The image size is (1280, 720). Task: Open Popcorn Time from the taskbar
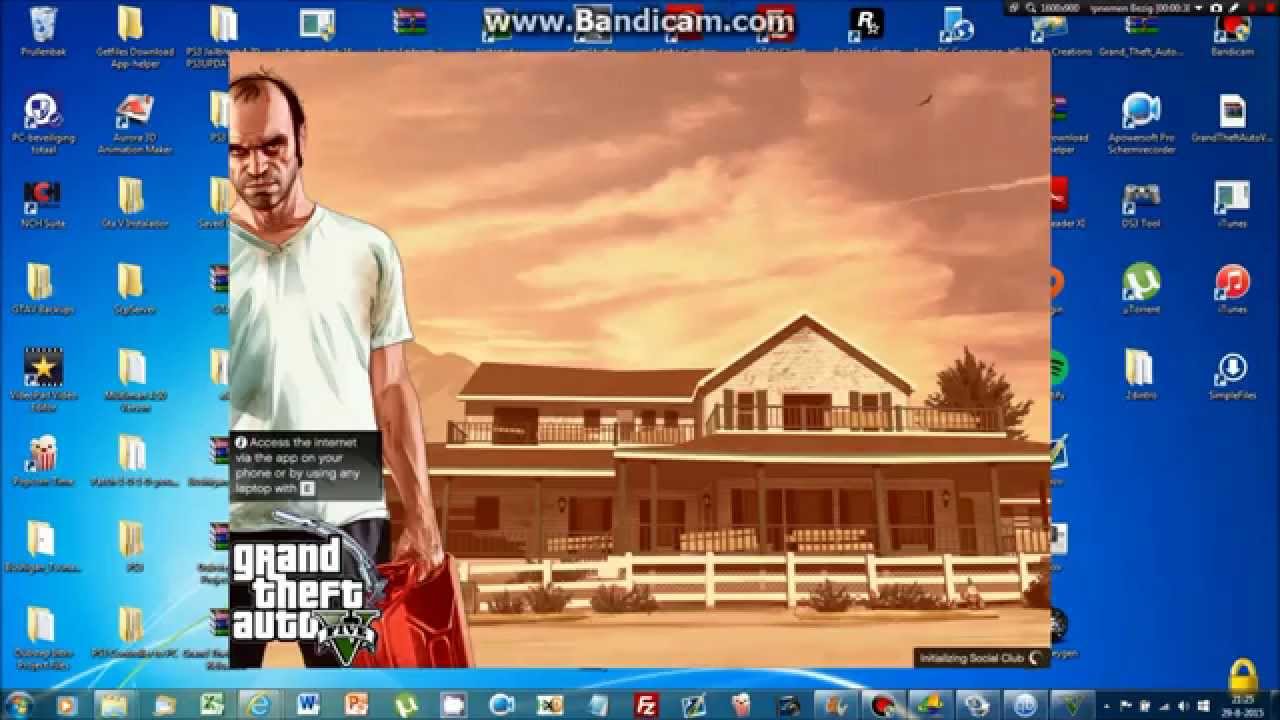coord(743,704)
